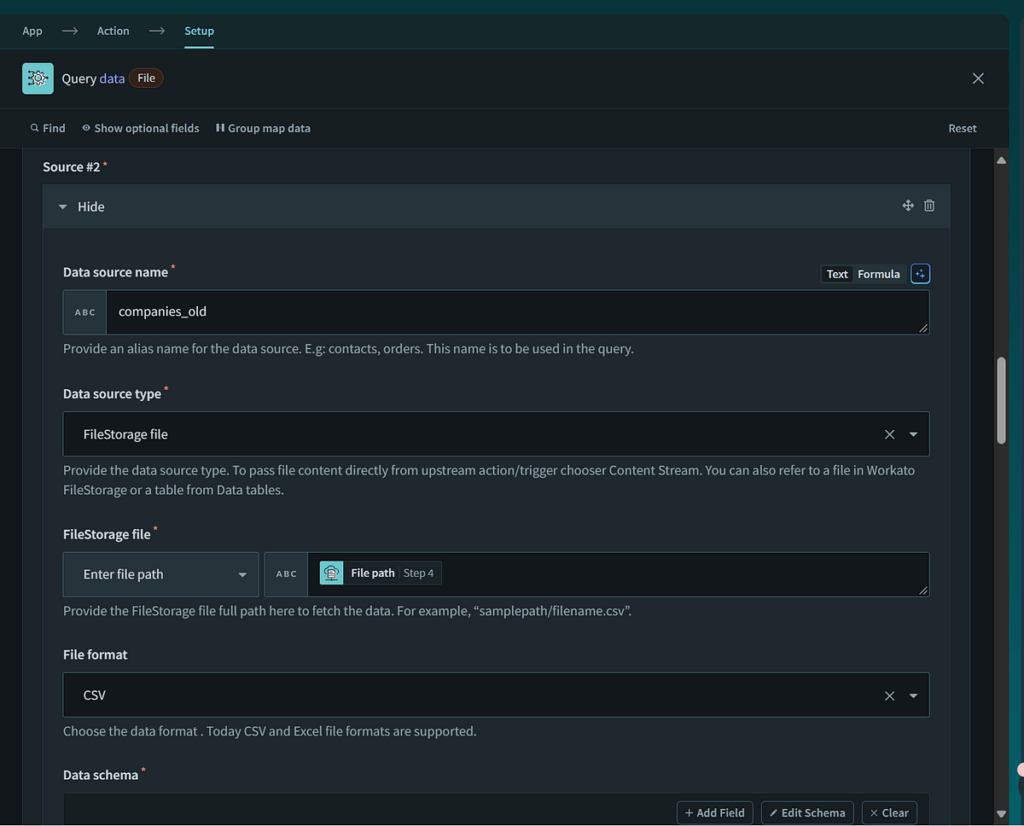Click the File path datapill icon
The width and height of the screenshot is (1024, 826).
coord(332,573)
